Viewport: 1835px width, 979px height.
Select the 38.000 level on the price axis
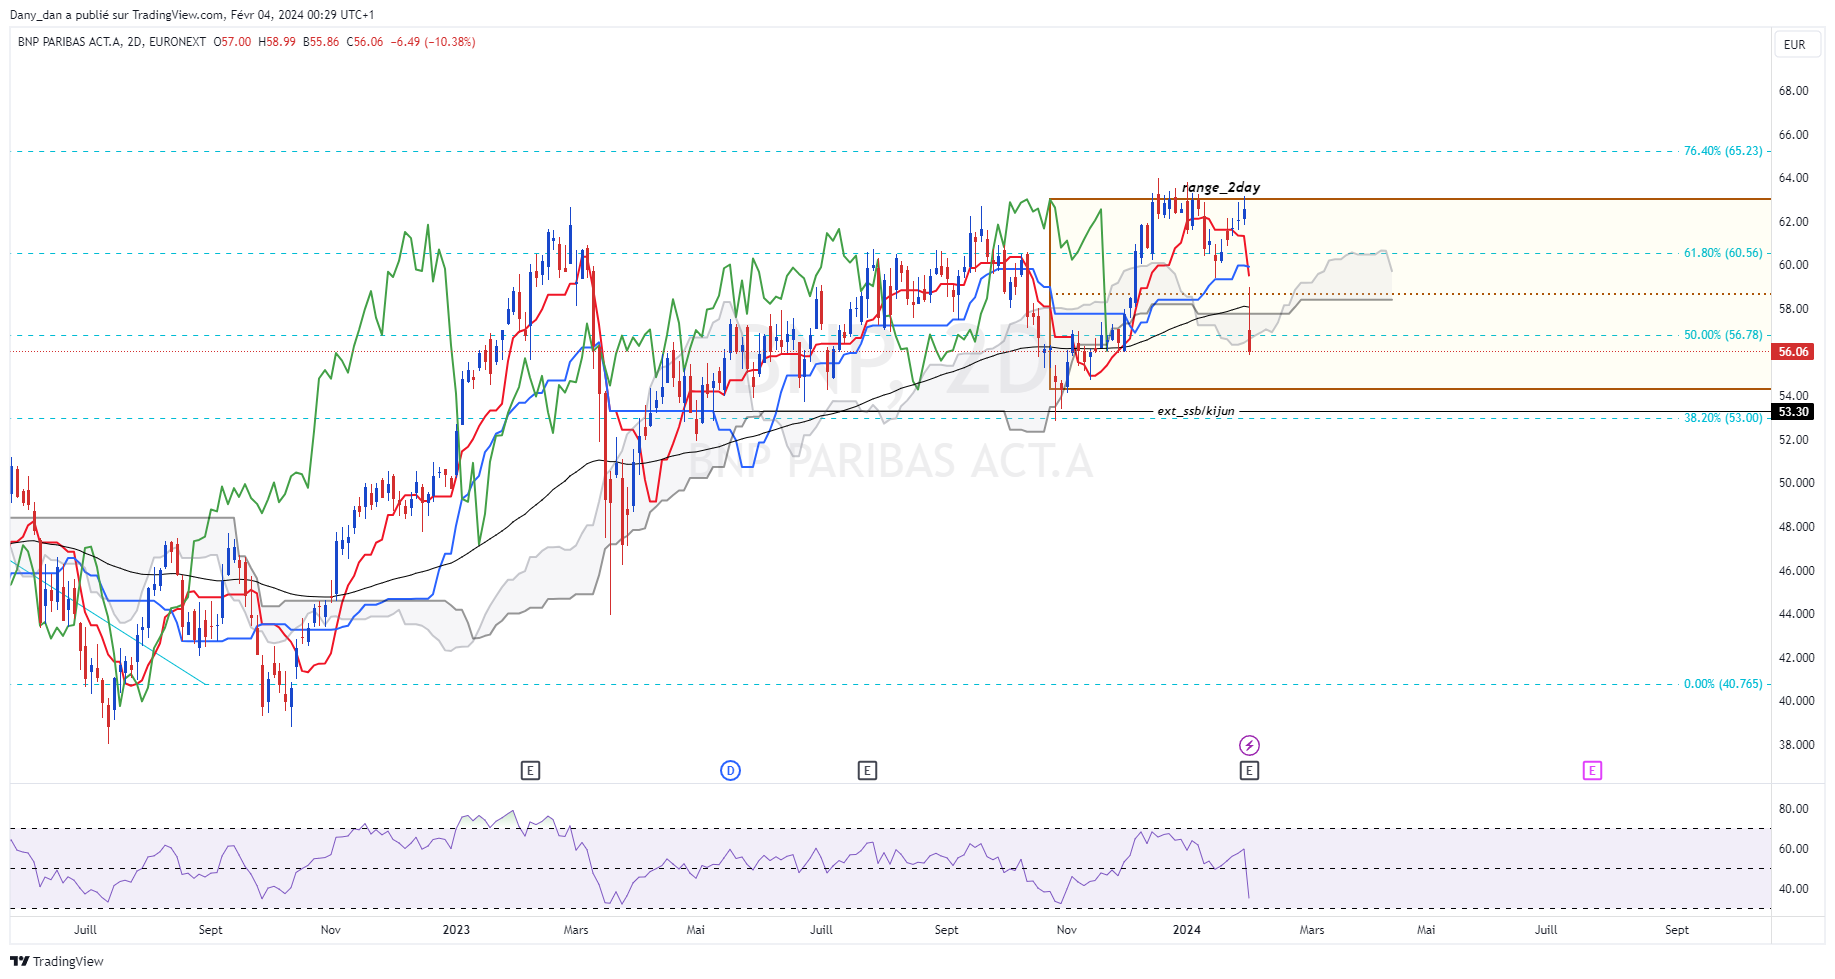point(1796,745)
